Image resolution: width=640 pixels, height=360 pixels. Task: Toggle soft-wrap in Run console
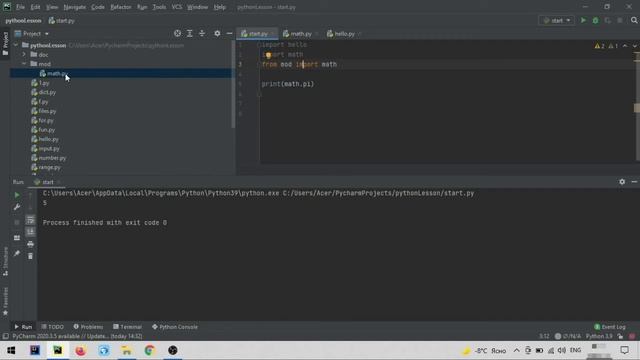click(x=30, y=220)
